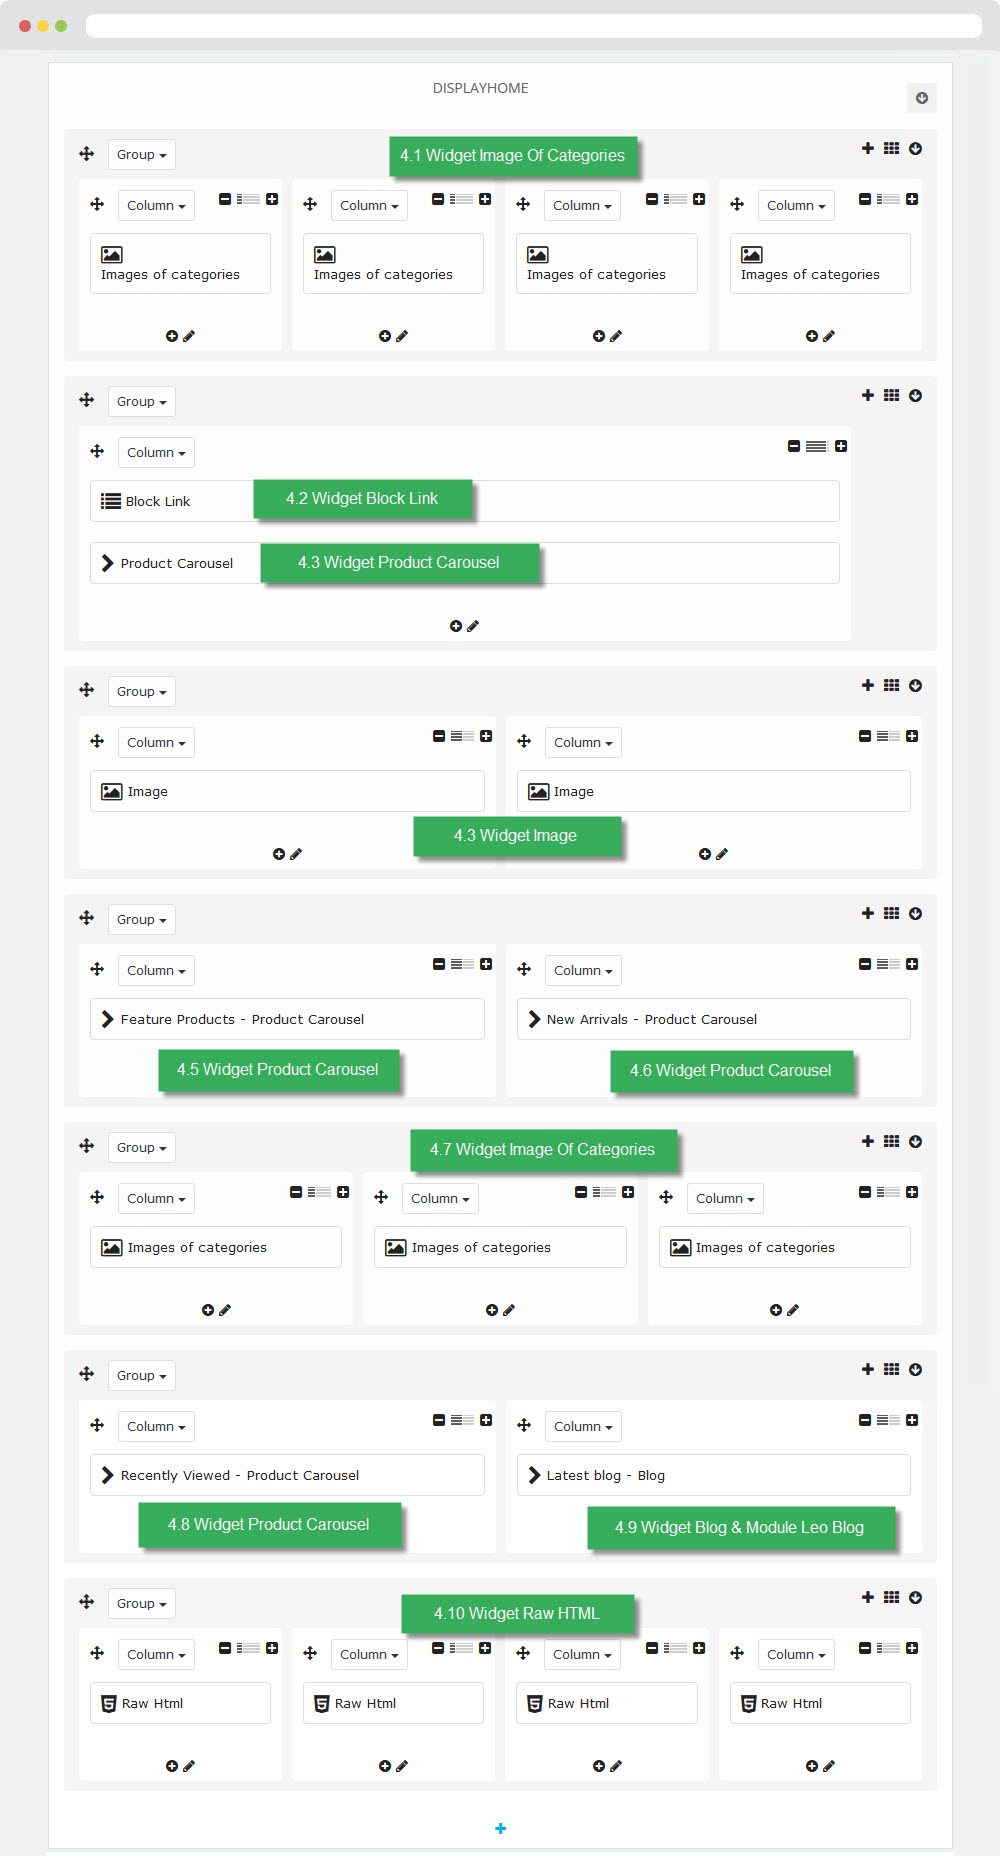Click the blue plus at page bottom
Image resolution: width=1000 pixels, height=1856 pixels.
[500, 1828]
